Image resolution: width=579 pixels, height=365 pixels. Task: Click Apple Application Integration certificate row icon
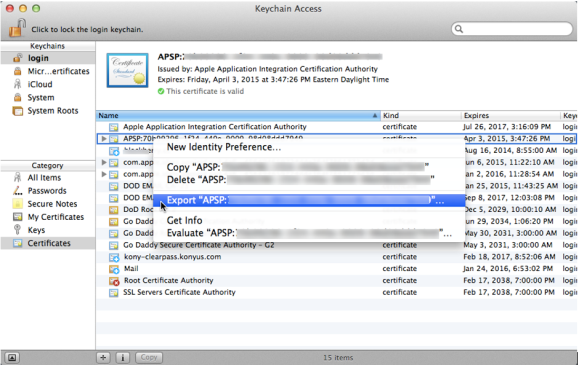(x=114, y=127)
